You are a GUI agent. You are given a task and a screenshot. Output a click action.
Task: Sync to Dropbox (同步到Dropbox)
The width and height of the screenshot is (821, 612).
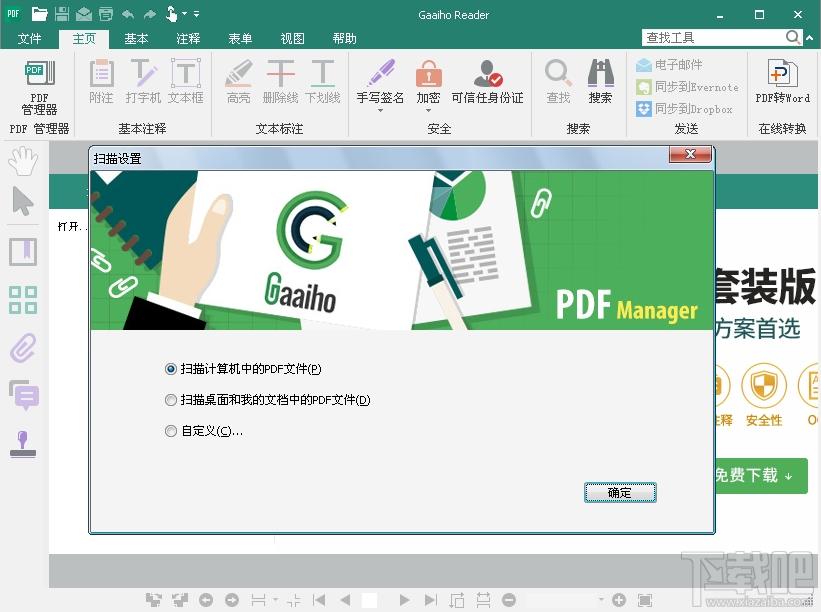[684, 109]
